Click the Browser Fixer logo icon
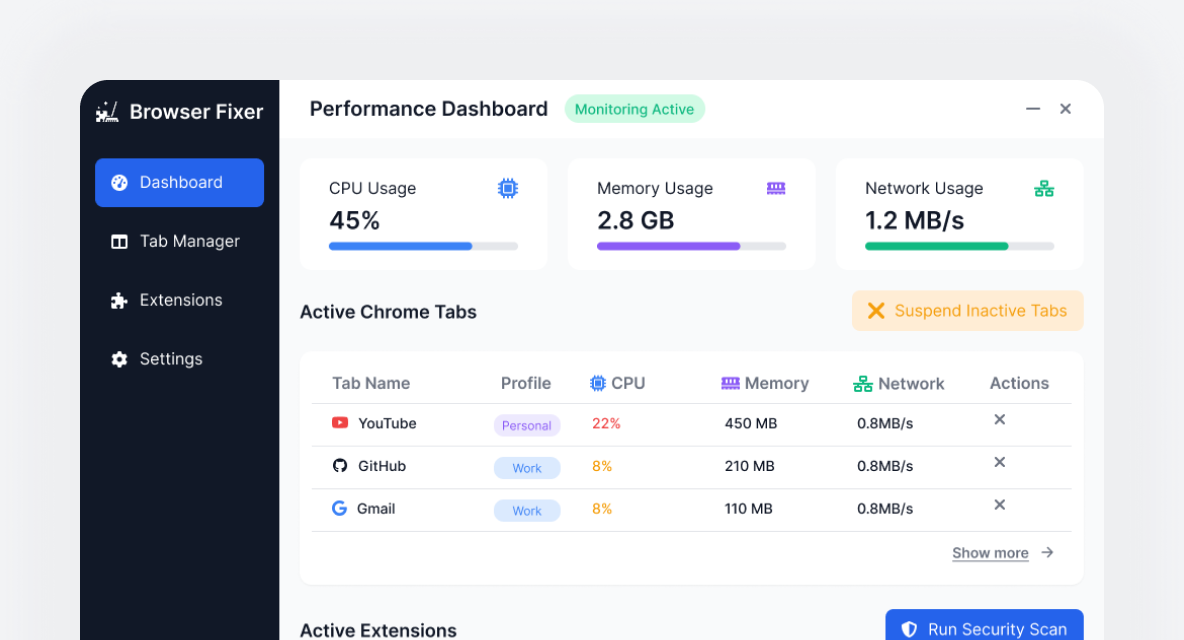Image resolution: width=1184 pixels, height=640 pixels. click(x=107, y=112)
